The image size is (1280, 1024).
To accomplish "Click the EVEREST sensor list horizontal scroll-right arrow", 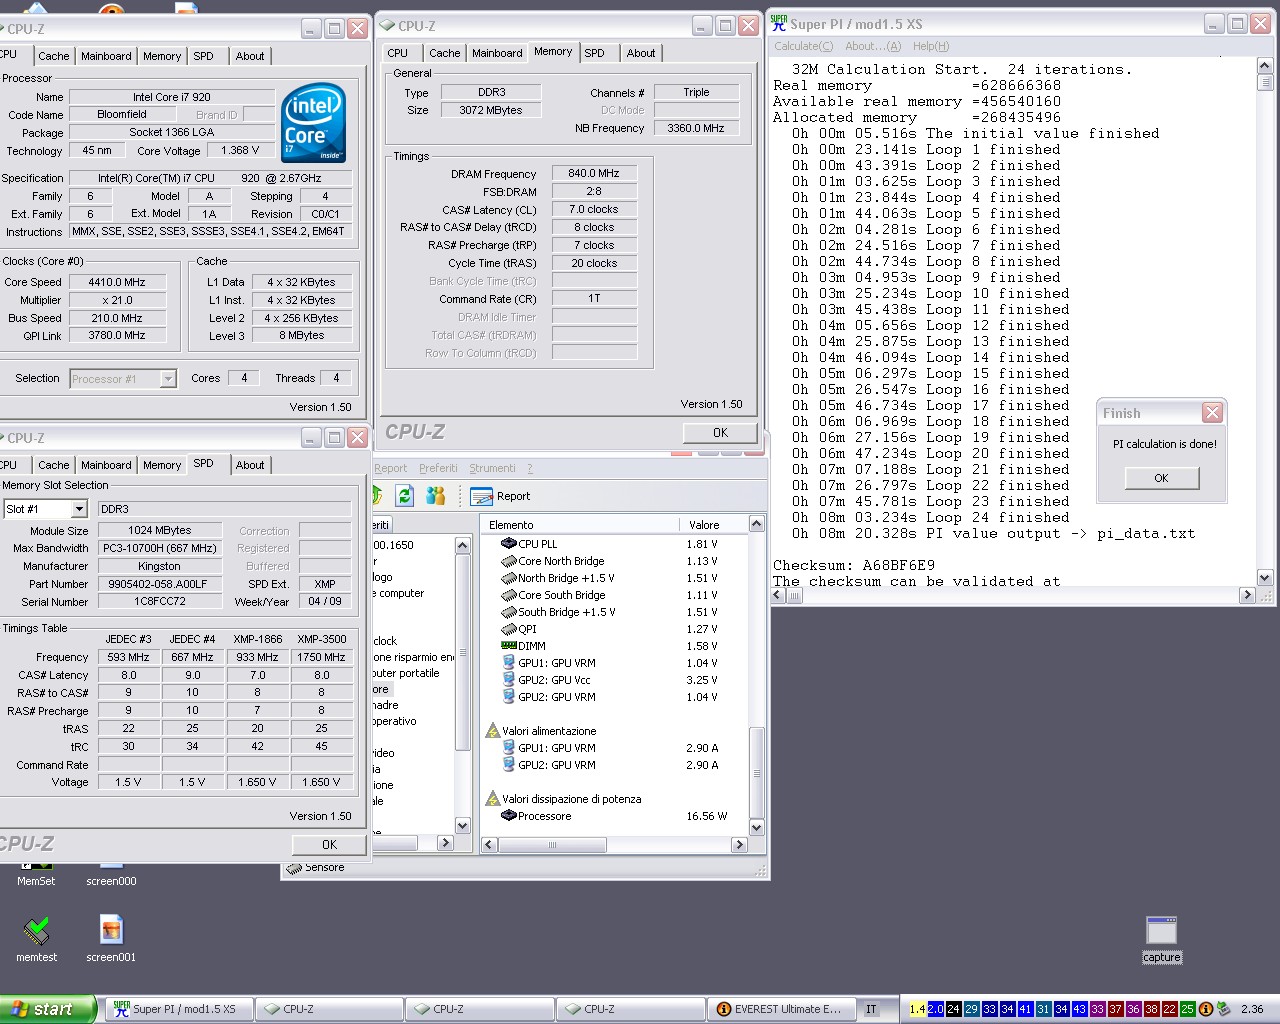I will click(x=739, y=845).
